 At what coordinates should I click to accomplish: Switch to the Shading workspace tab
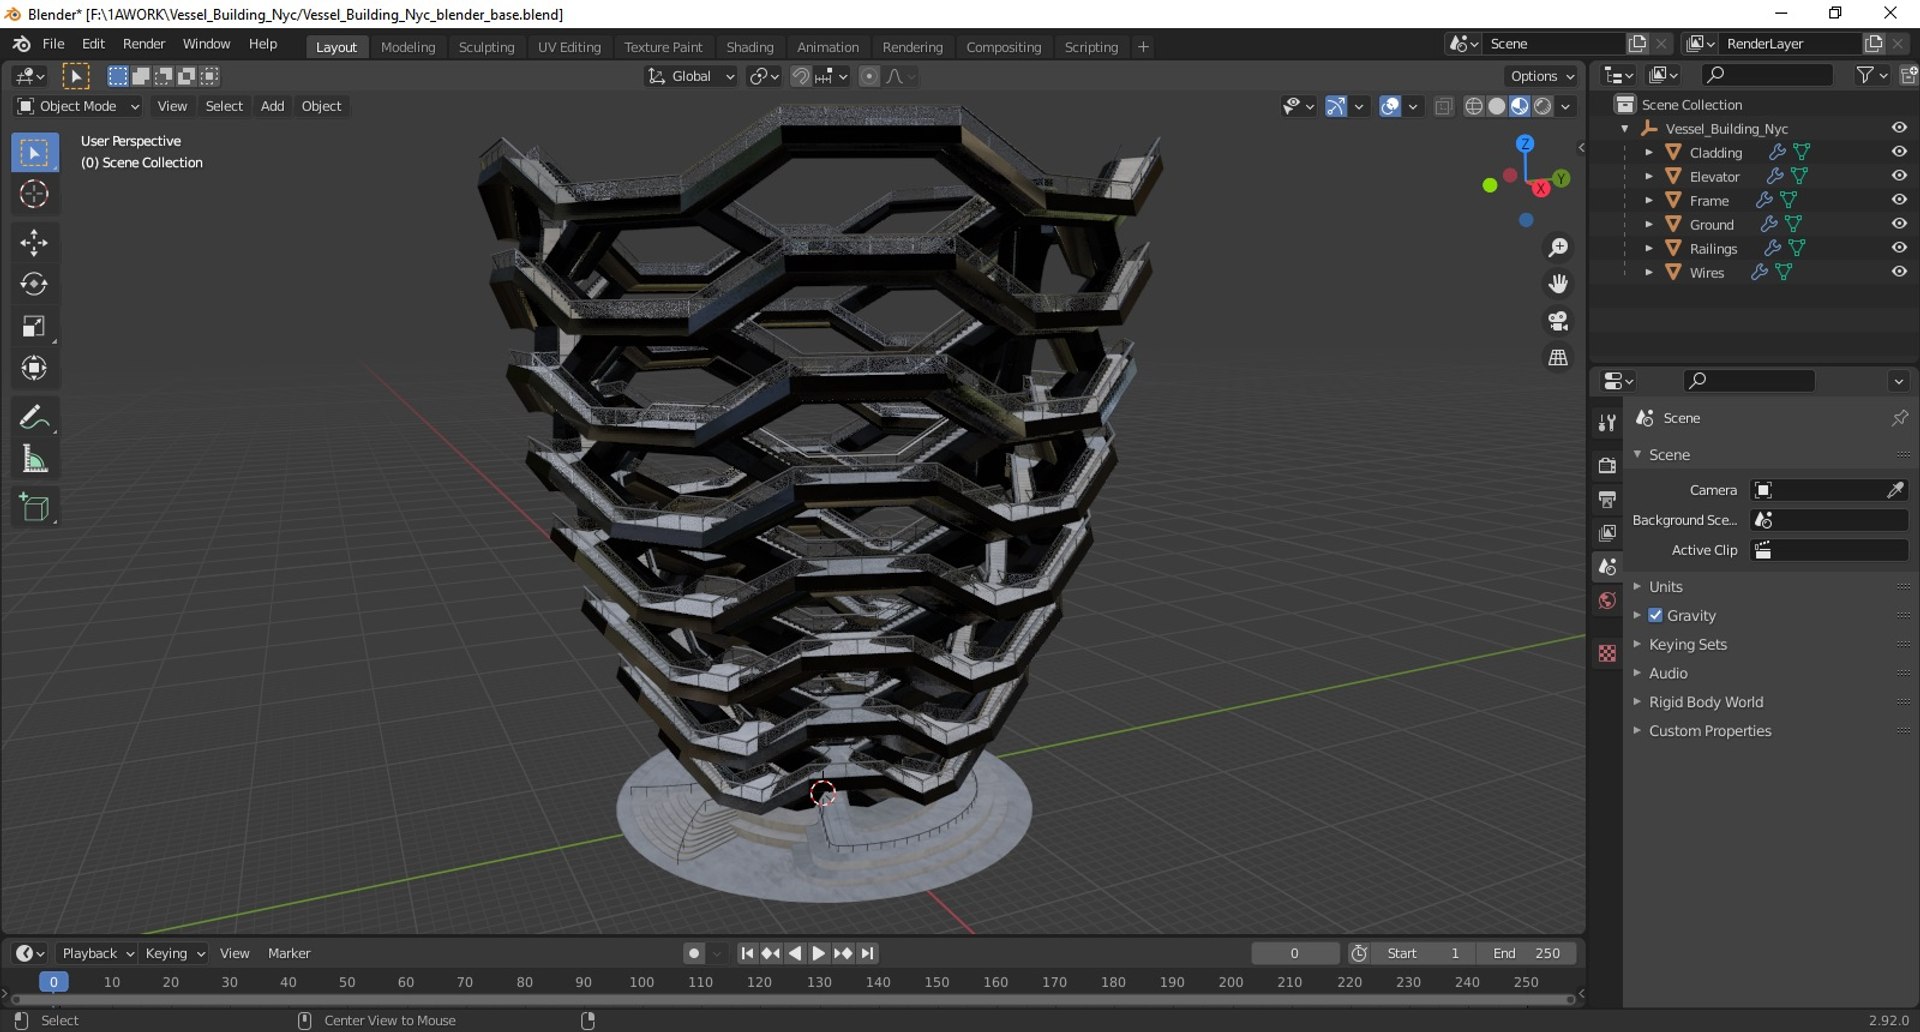[x=750, y=47]
